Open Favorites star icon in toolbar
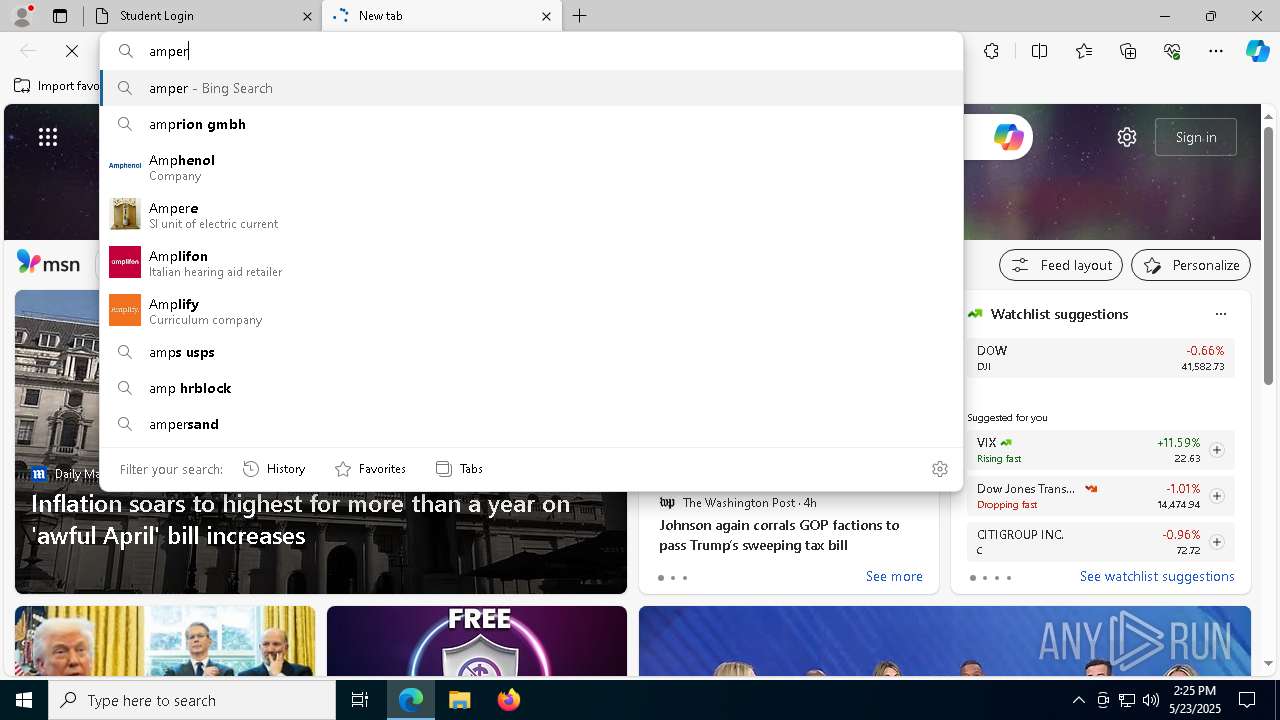 [1084, 51]
